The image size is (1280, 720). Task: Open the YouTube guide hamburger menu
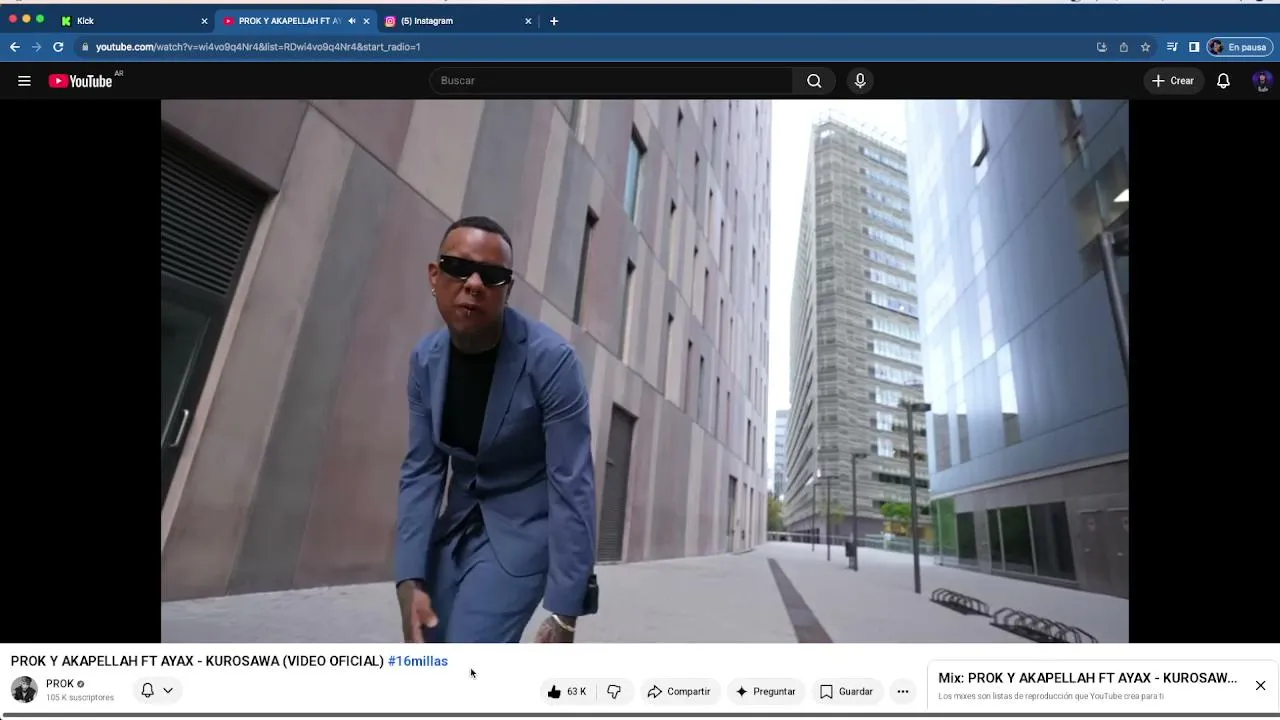[x=24, y=81]
